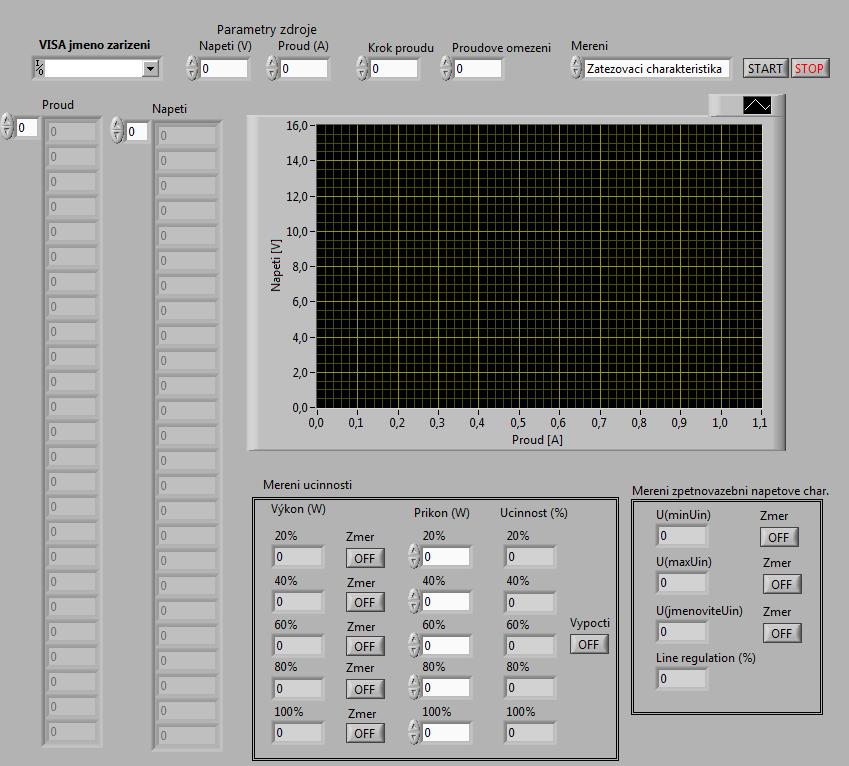
Task: Click the Proud array index field
Action: coord(27,128)
